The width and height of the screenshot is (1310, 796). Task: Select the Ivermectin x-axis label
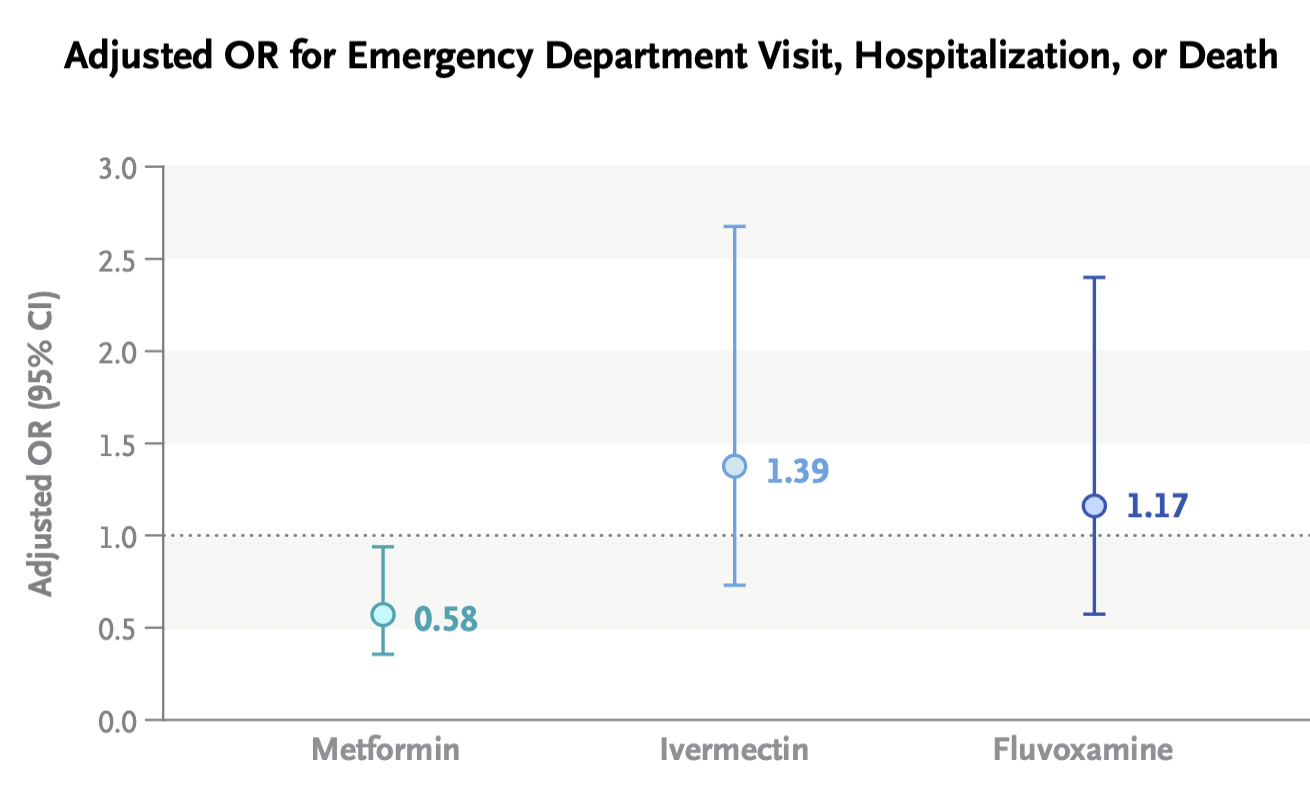pyautogui.click(x=734, y=750)
